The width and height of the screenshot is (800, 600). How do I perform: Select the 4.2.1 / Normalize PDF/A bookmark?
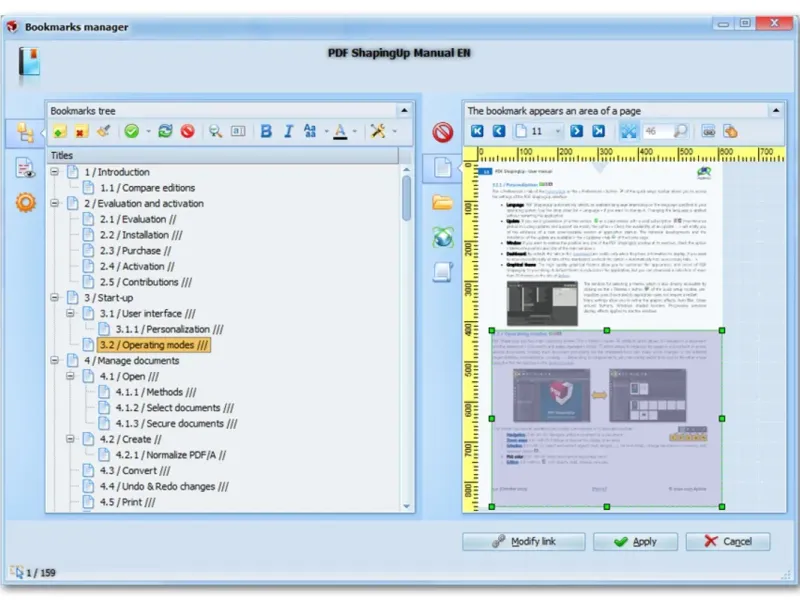[170, 455]
